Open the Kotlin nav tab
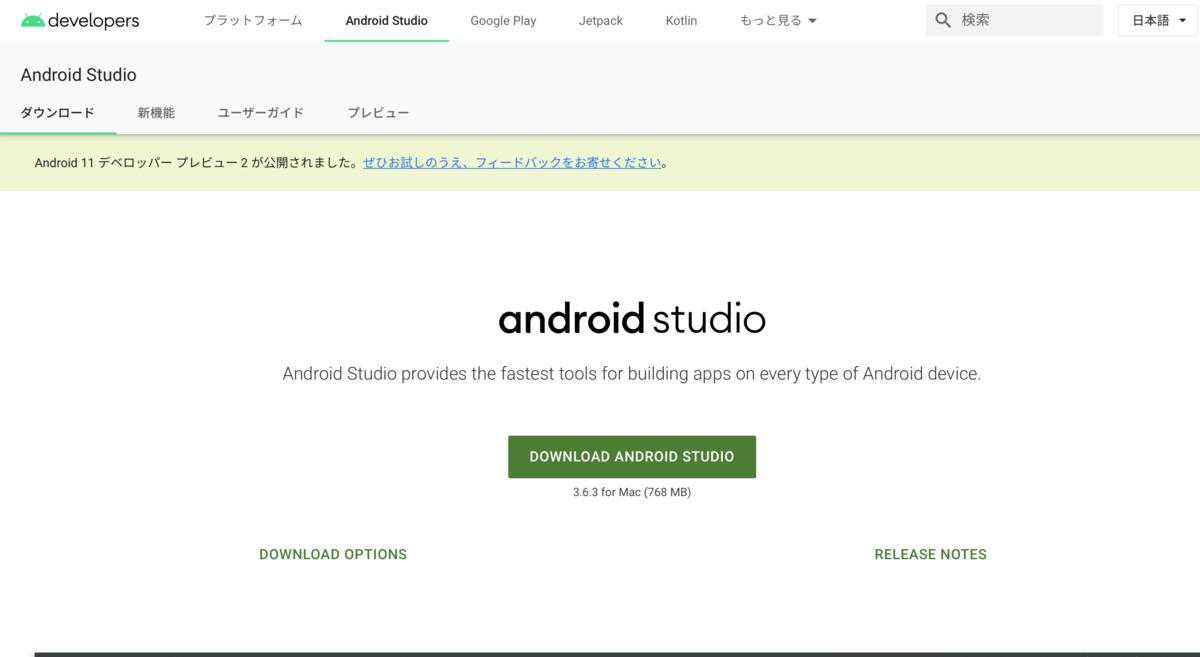 (681, 20)
